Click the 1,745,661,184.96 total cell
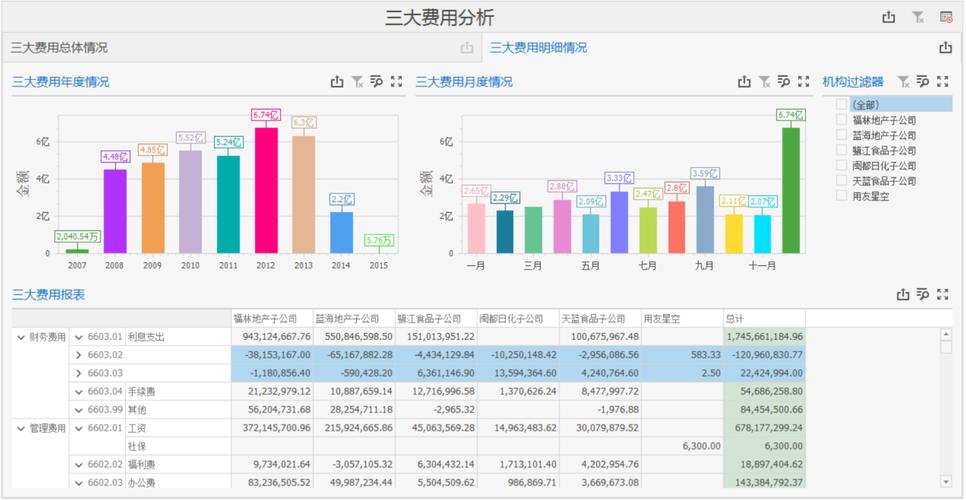The height and width of the screenshot is (500, 966). [764, 337]
